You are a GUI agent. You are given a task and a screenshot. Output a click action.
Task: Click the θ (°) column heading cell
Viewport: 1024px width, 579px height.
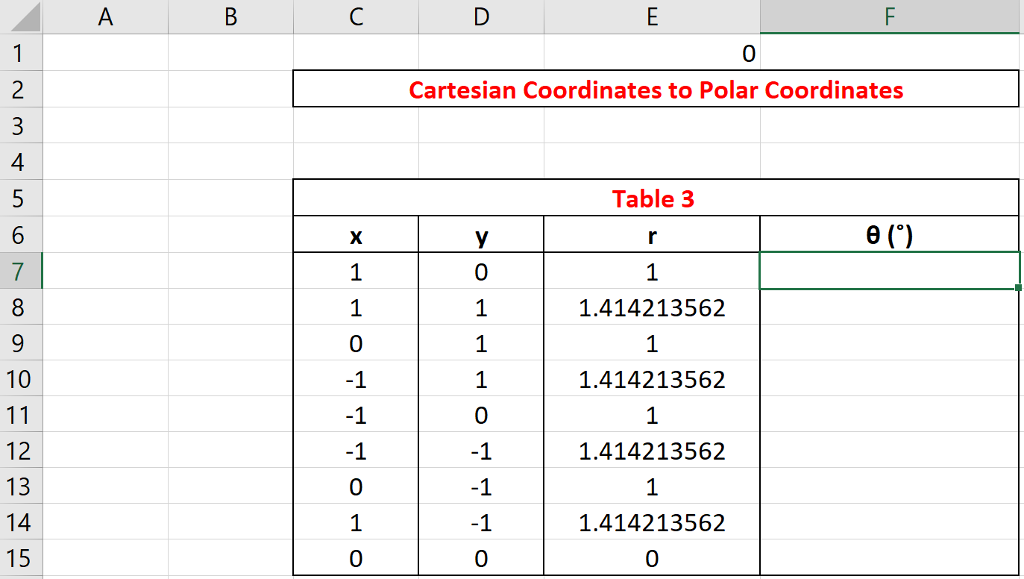tap(890, 236)
